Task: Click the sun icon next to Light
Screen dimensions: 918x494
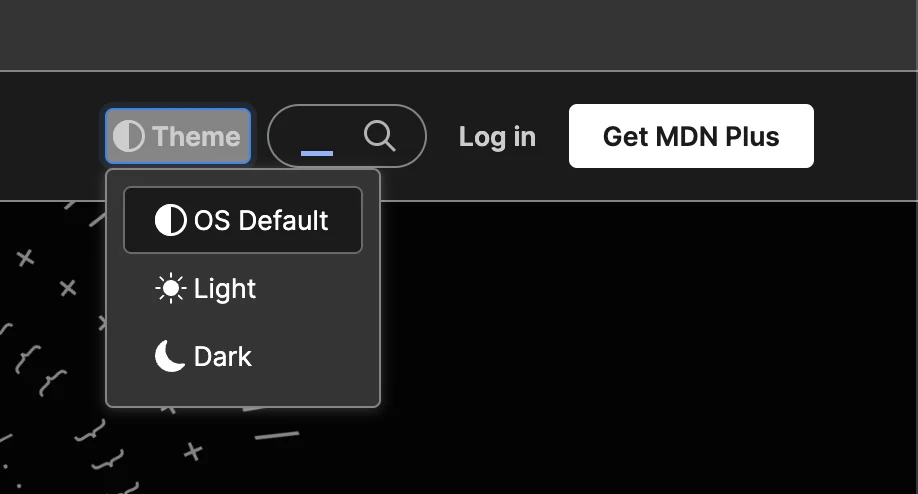Action: tap(170, 289)
